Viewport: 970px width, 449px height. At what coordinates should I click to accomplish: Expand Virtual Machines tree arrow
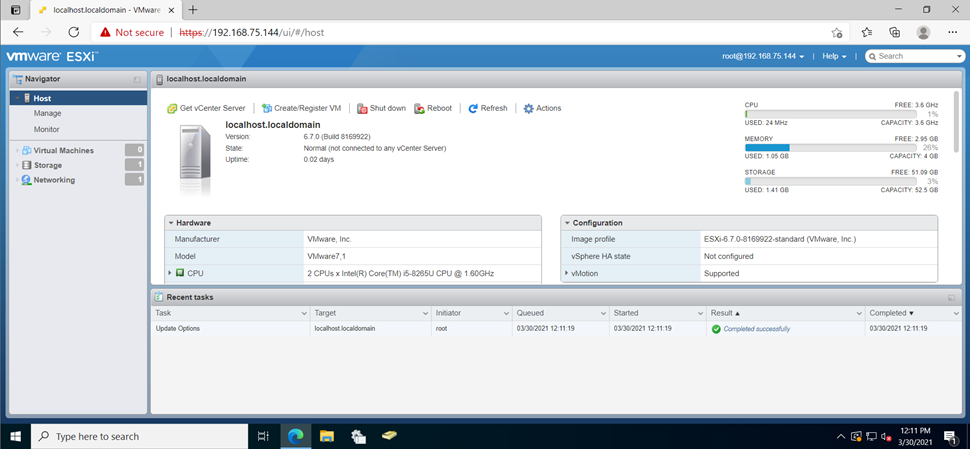point(17,150)
